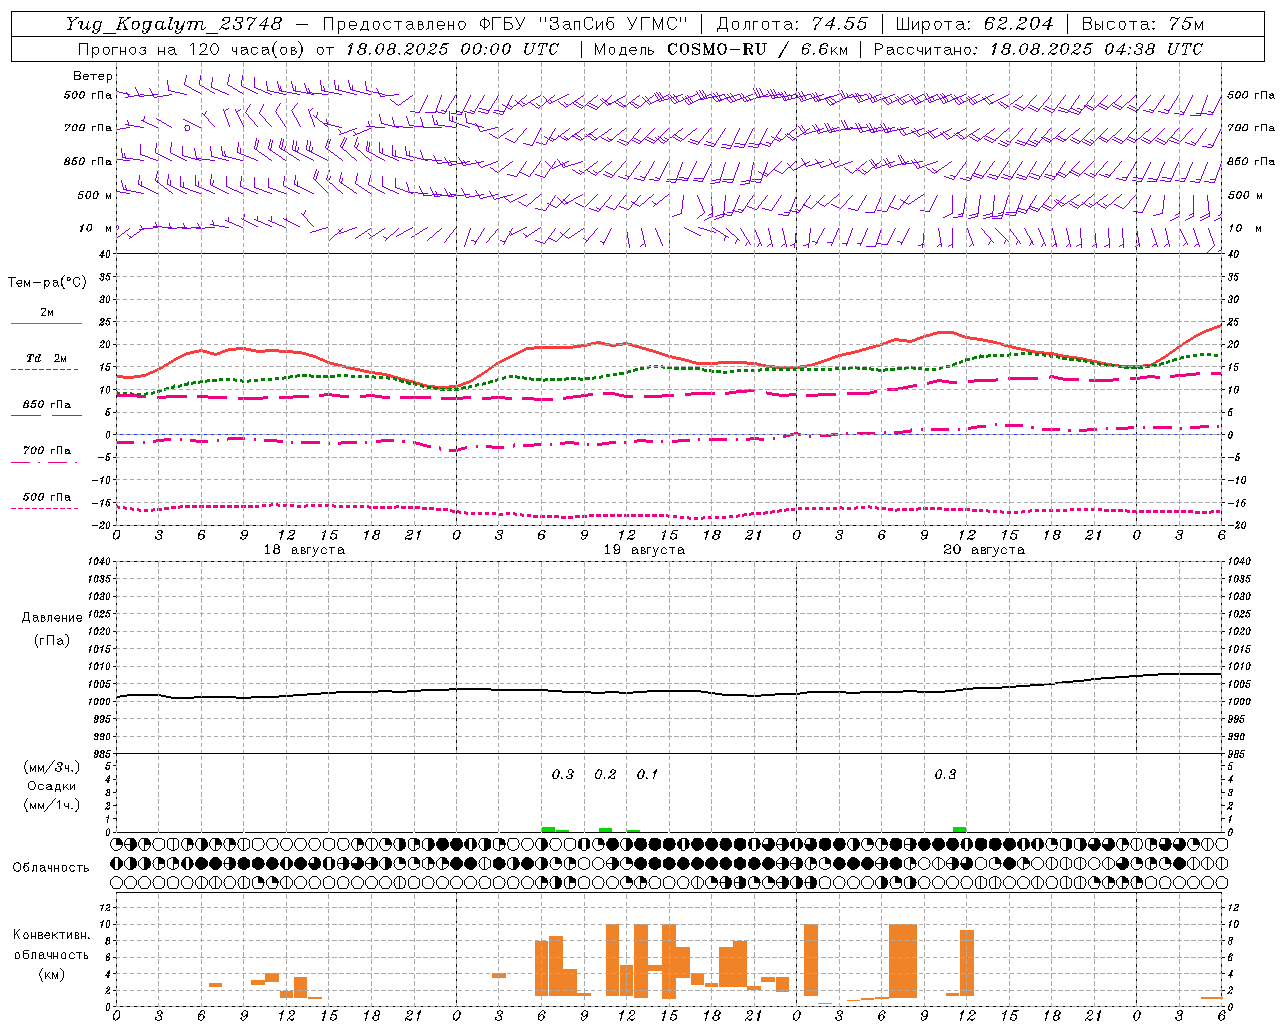Click the 18 августа date label
Screen dimensions: 1280x1024
click(304, 550)
